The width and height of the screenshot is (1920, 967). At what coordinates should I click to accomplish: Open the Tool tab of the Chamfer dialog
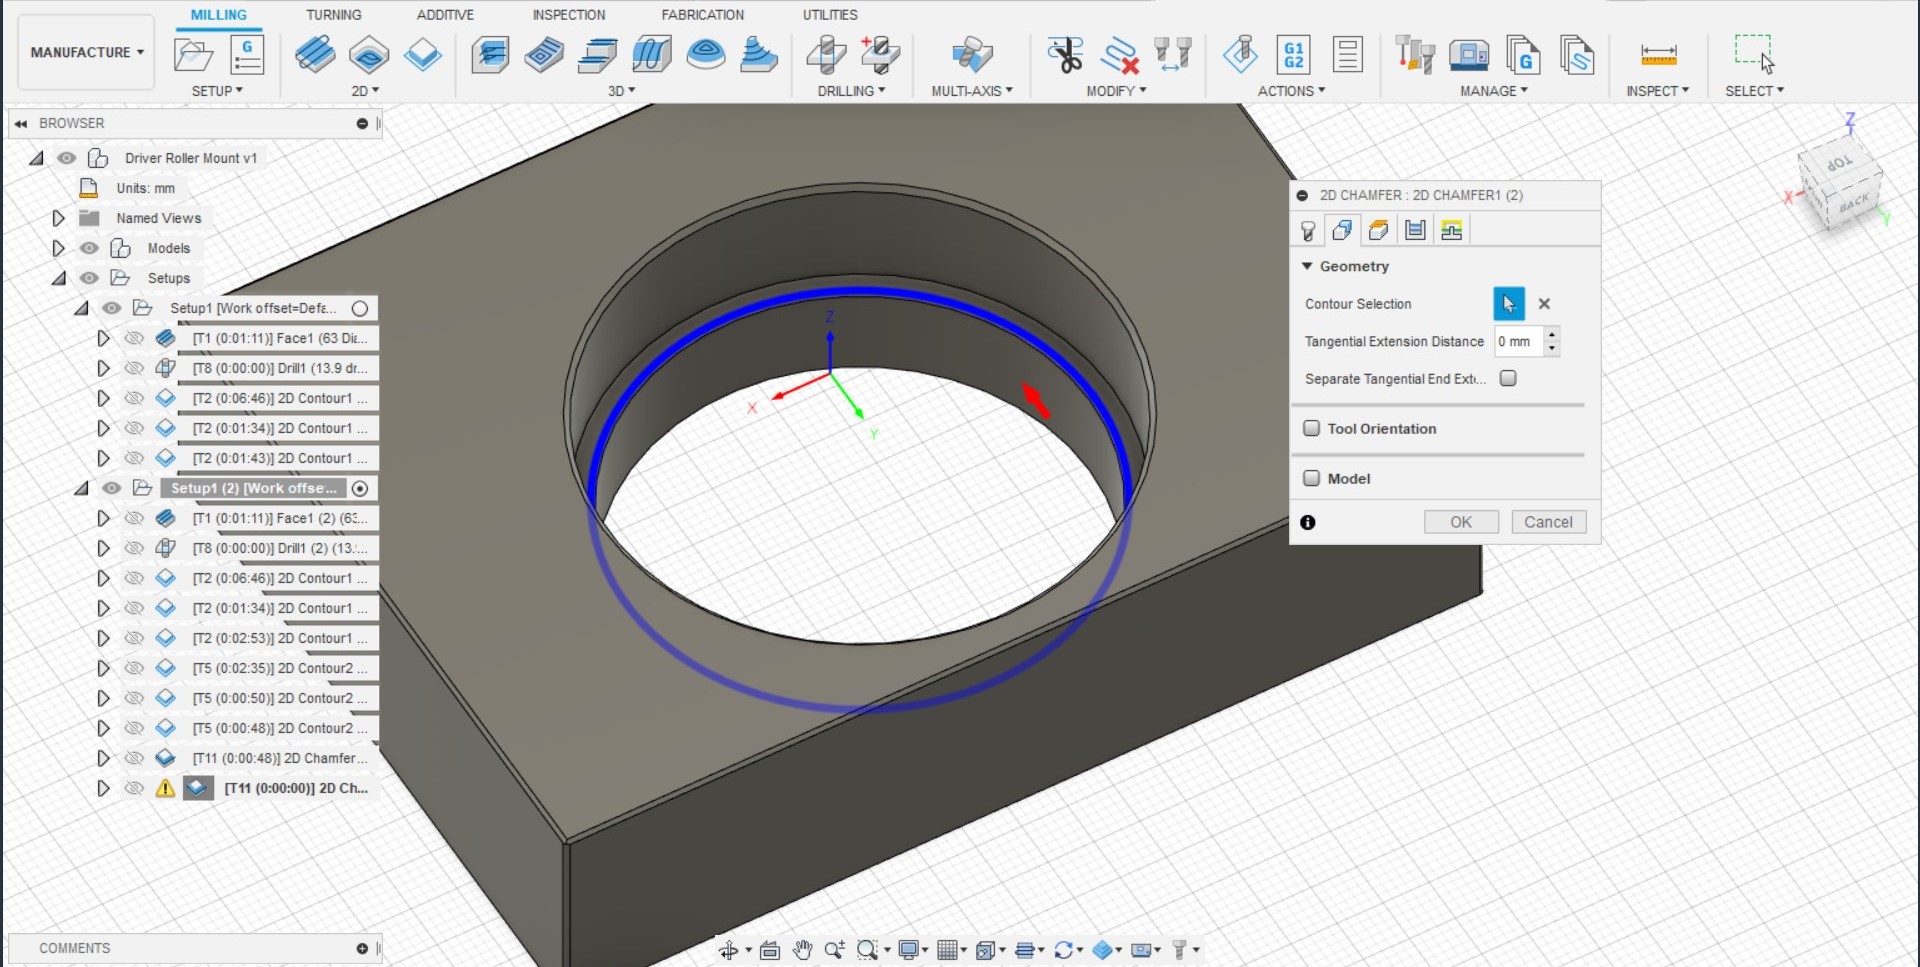(1307, 229)
